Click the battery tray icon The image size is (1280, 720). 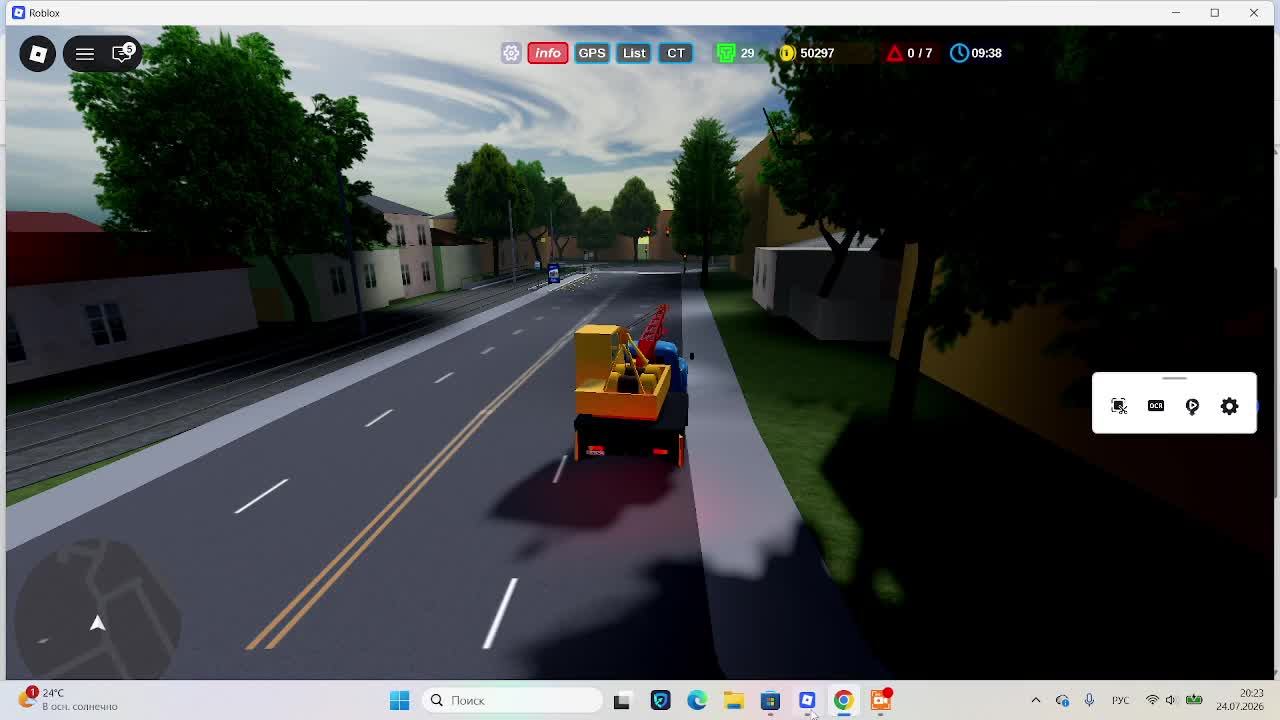1194,700
